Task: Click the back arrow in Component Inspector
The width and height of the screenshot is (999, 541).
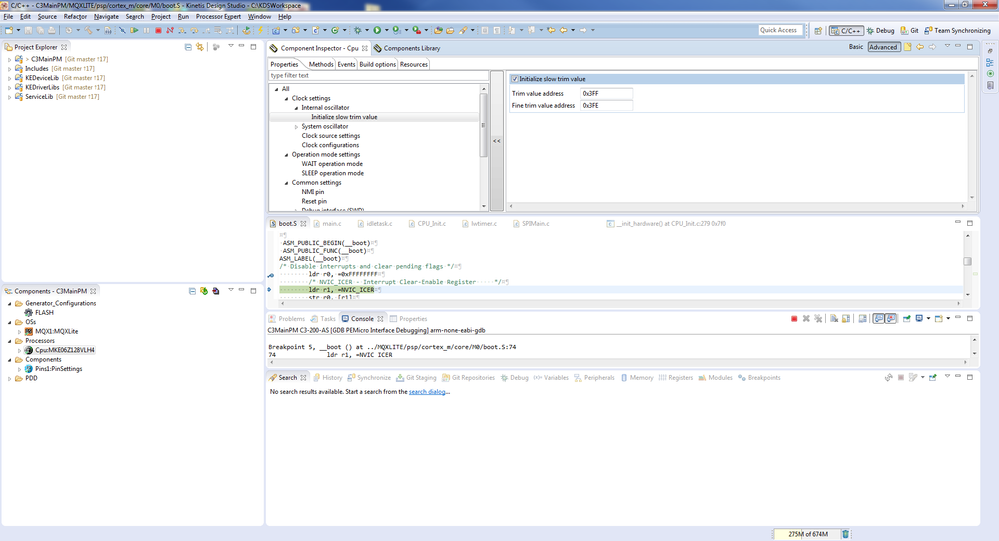Action: tap(920, 47)
